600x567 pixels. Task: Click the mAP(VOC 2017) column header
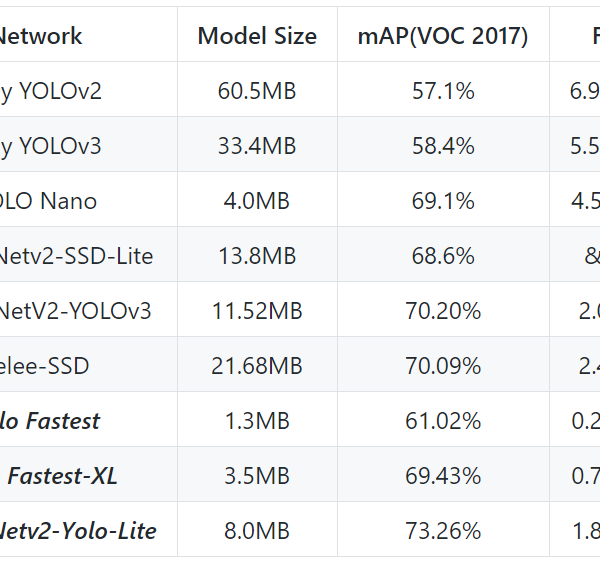point(443,37)
